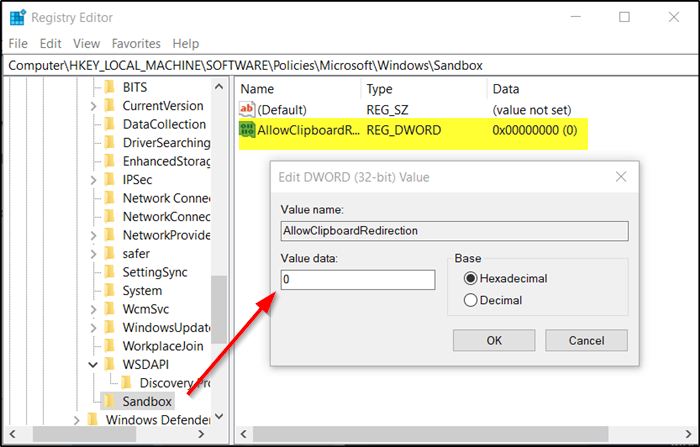Click the tree pane scroll up arrow

[x=219, y=87]
